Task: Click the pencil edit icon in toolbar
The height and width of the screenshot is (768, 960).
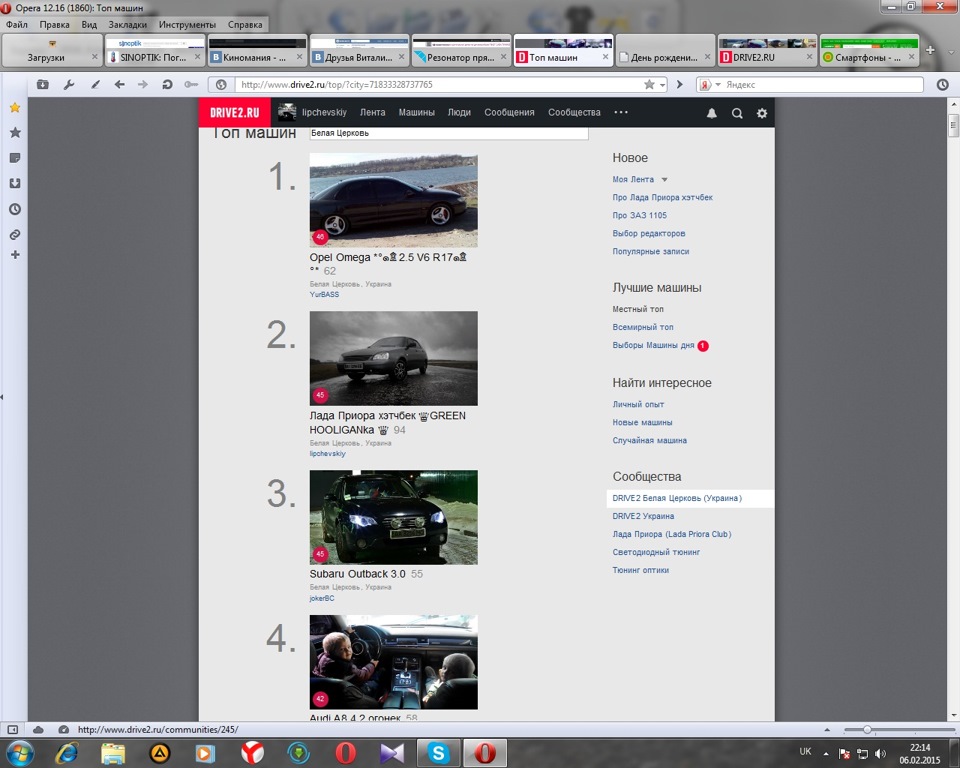Action: [95, 85]
